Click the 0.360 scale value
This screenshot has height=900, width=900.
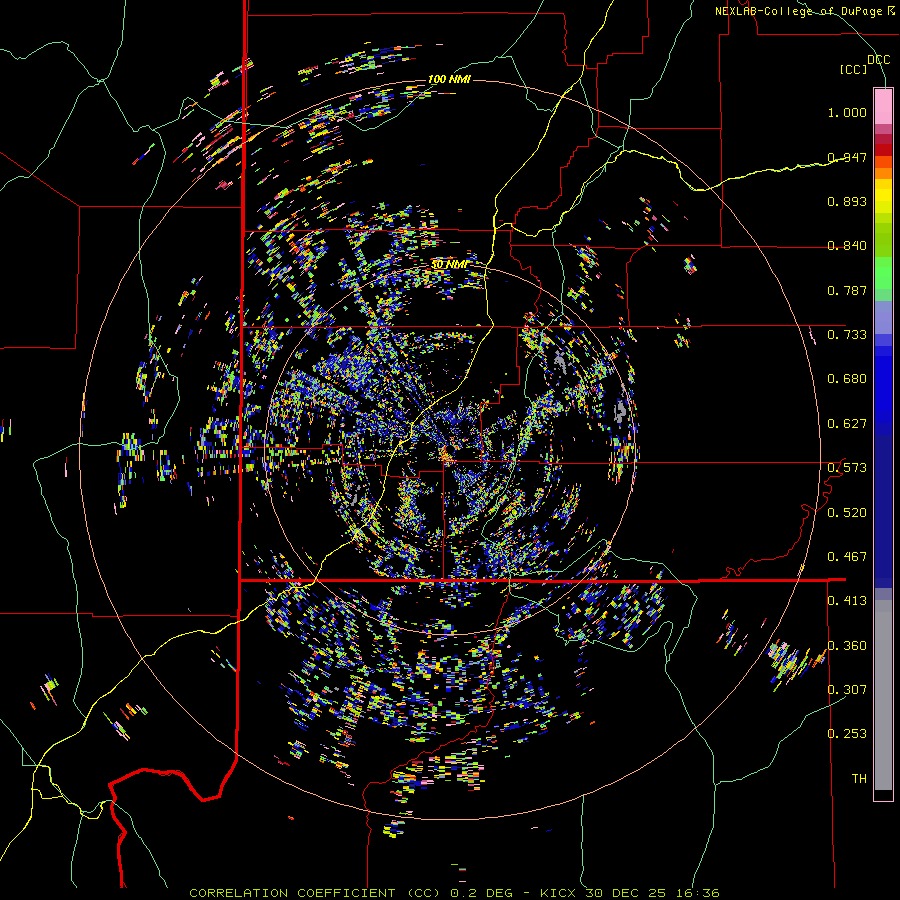pyautogui.click(x=847, y=646)
